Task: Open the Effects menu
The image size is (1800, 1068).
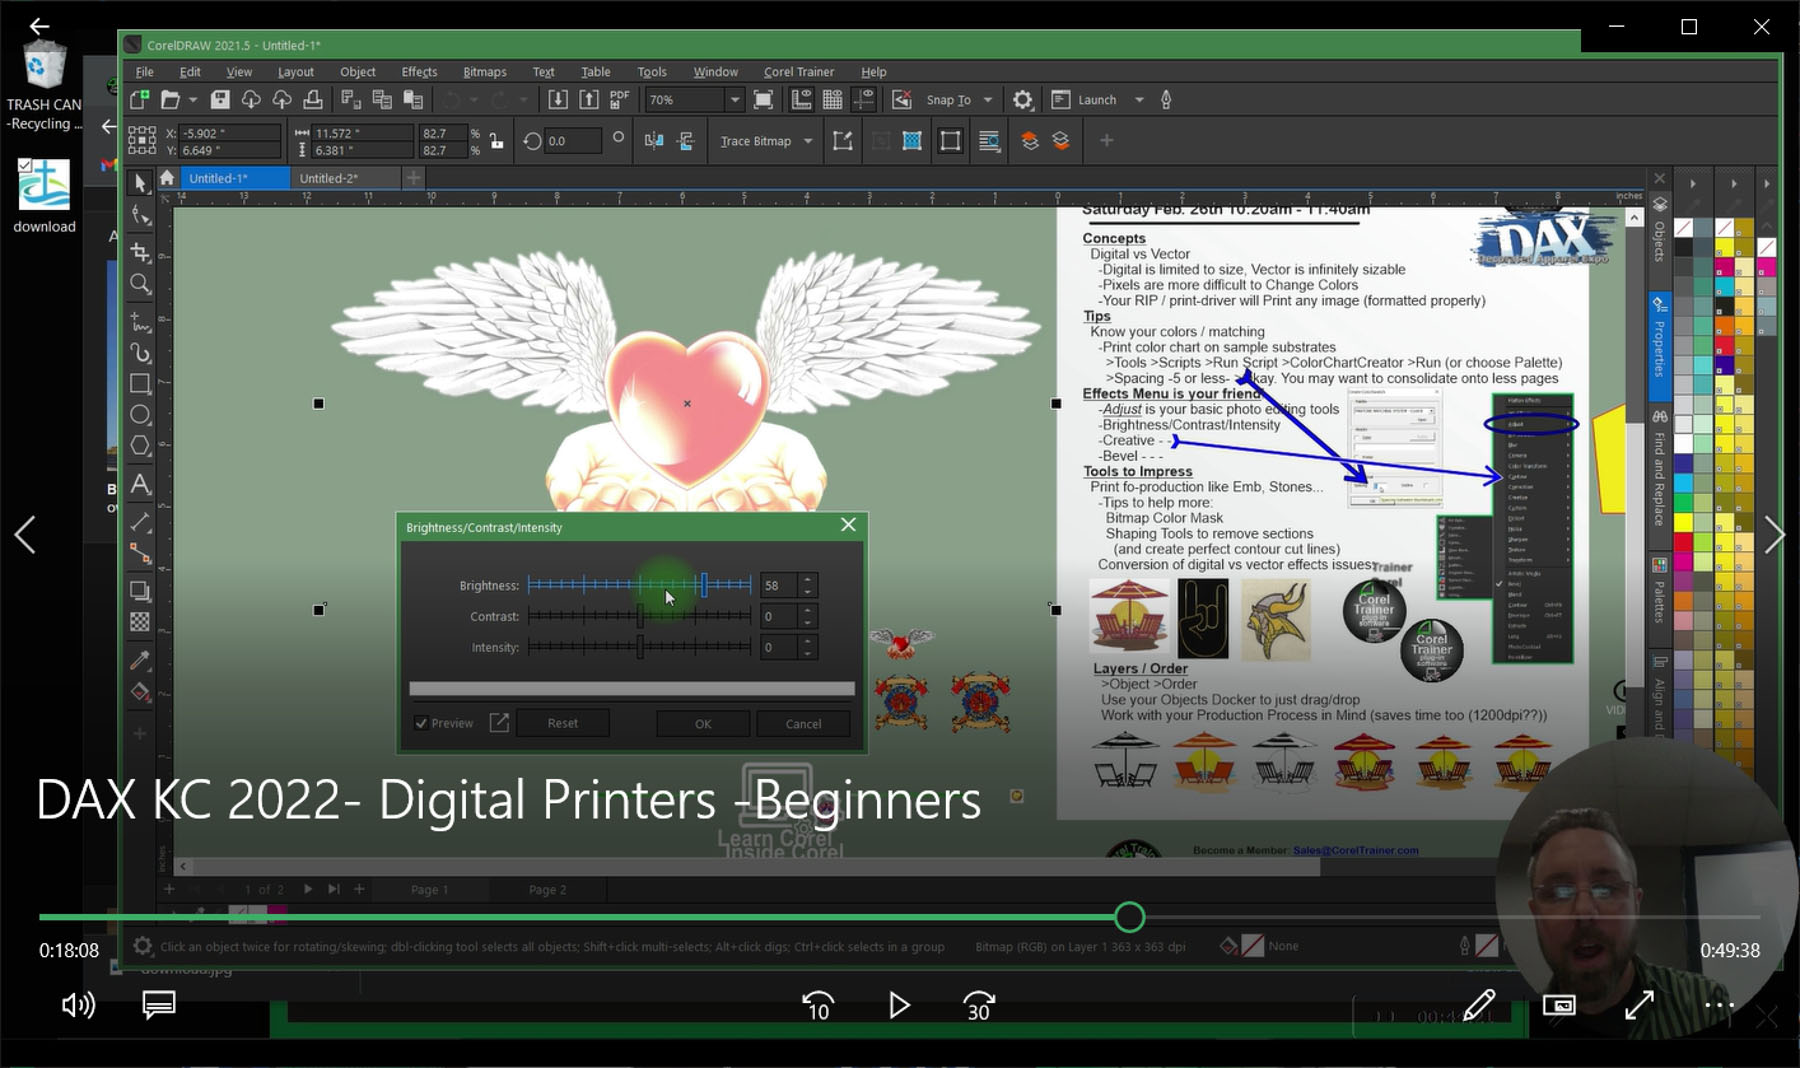Action: 419,72
